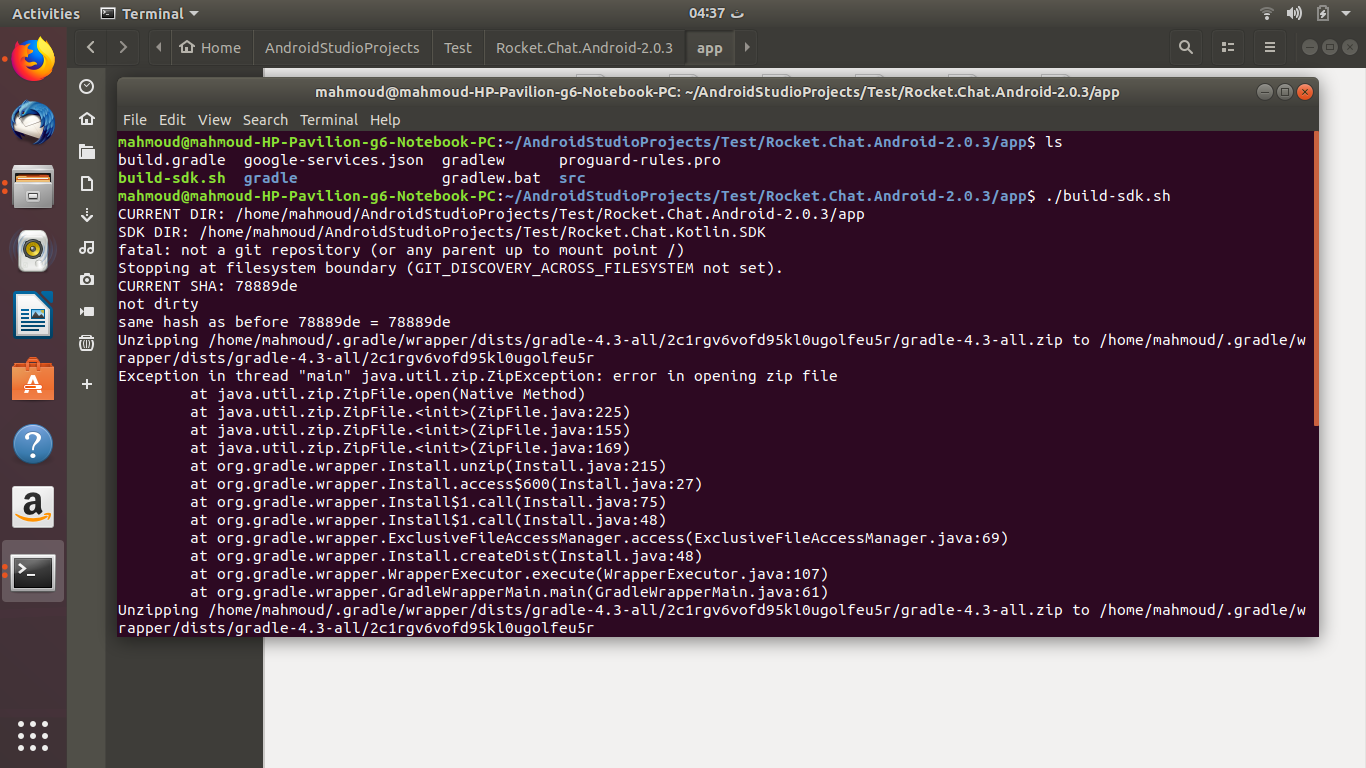Launch Firefox from the dock

(33, 58)
